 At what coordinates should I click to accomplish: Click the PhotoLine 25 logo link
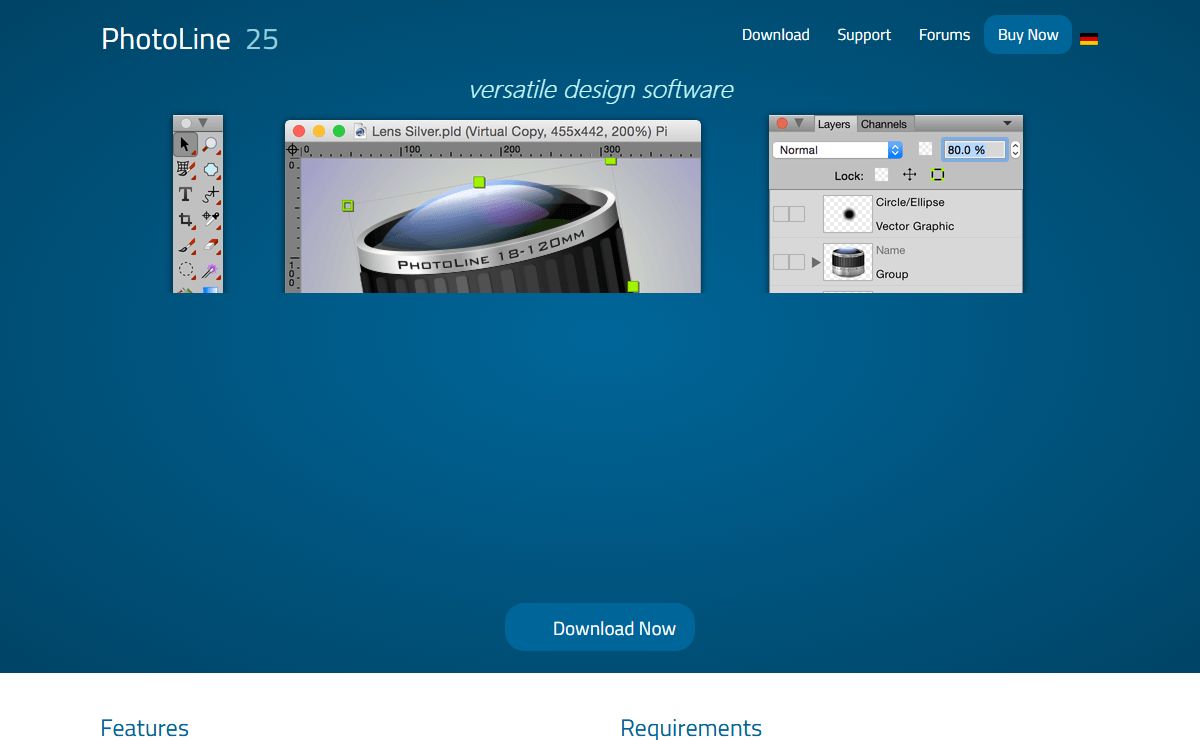pyautogui.click(x=190, y=39)
